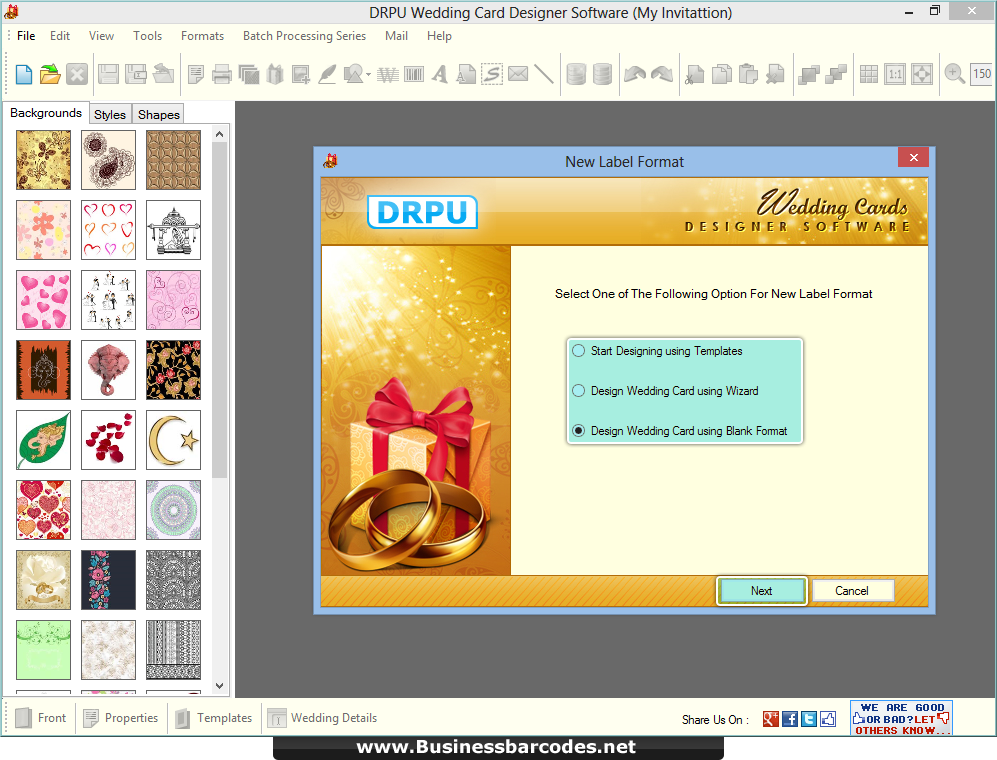The height and width of the screenshot is (760, 997).
Task: Select the pink elephant background thumbnail
Action: (x=108, y=370)
